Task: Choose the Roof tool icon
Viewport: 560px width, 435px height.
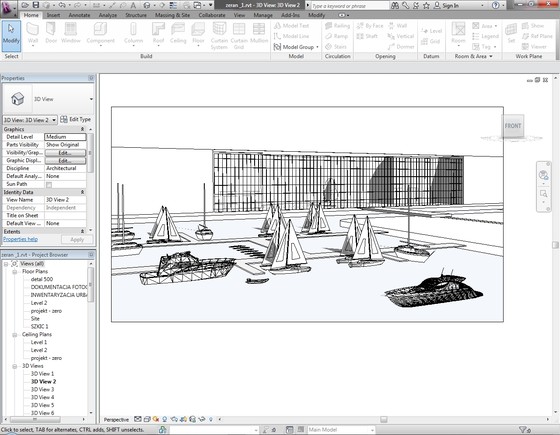Action: [158, 33]
